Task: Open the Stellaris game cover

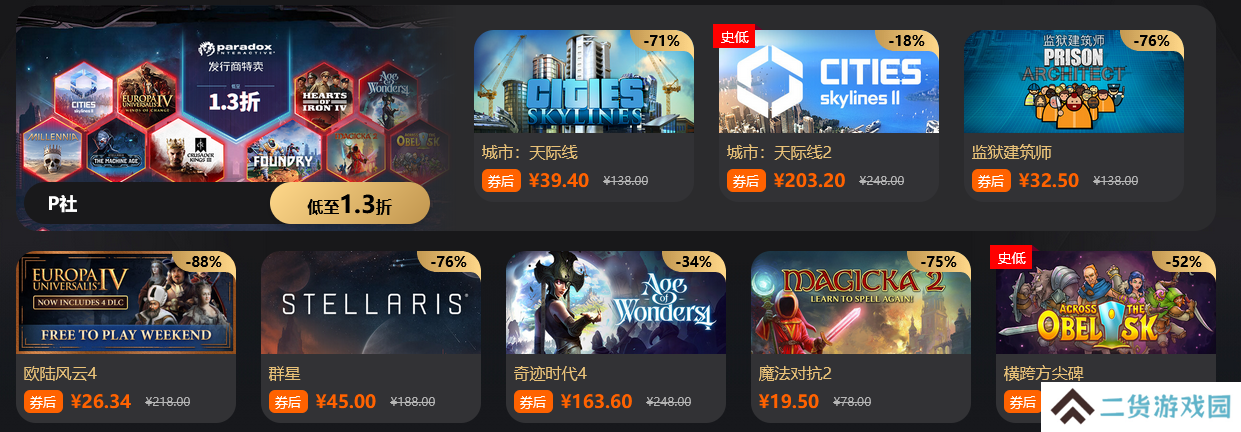Action: (x=371, y=303)
